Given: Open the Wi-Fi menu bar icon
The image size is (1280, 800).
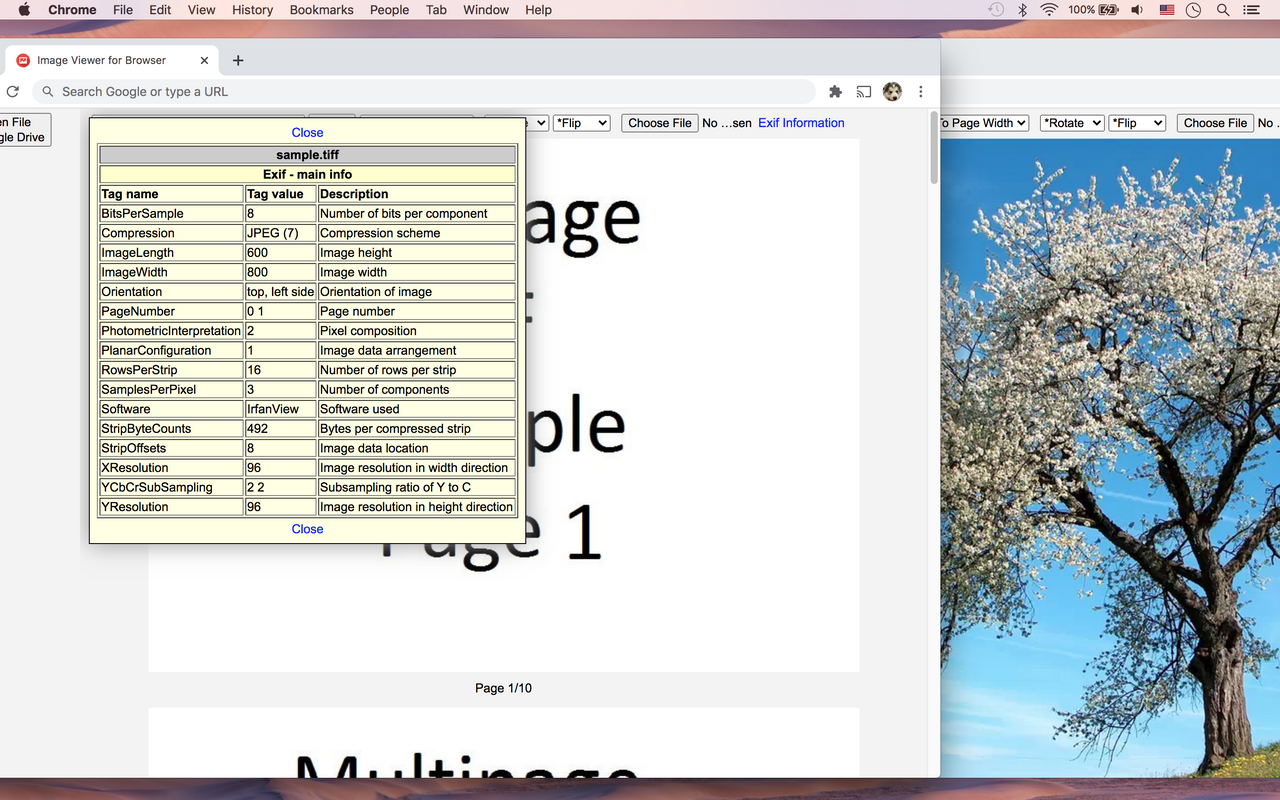Looking at the screenshot, I should [1047, 10].
